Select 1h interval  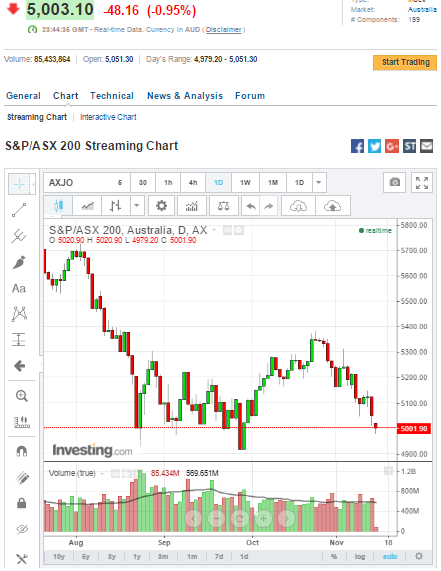[x=168, y=182]
